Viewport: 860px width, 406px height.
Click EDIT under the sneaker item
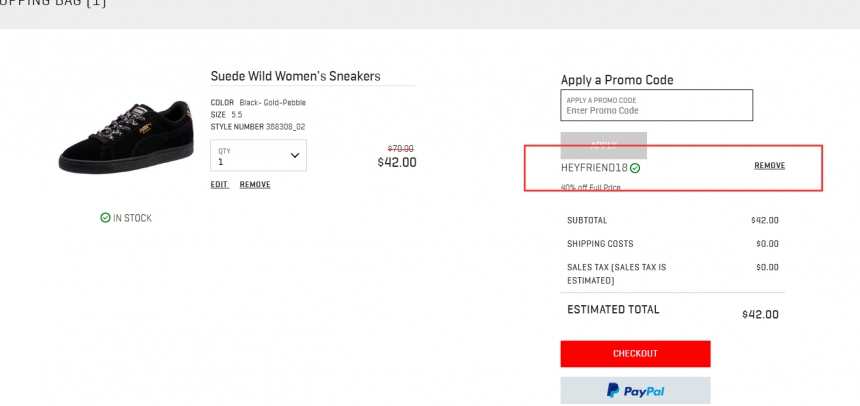click(219, 185)
